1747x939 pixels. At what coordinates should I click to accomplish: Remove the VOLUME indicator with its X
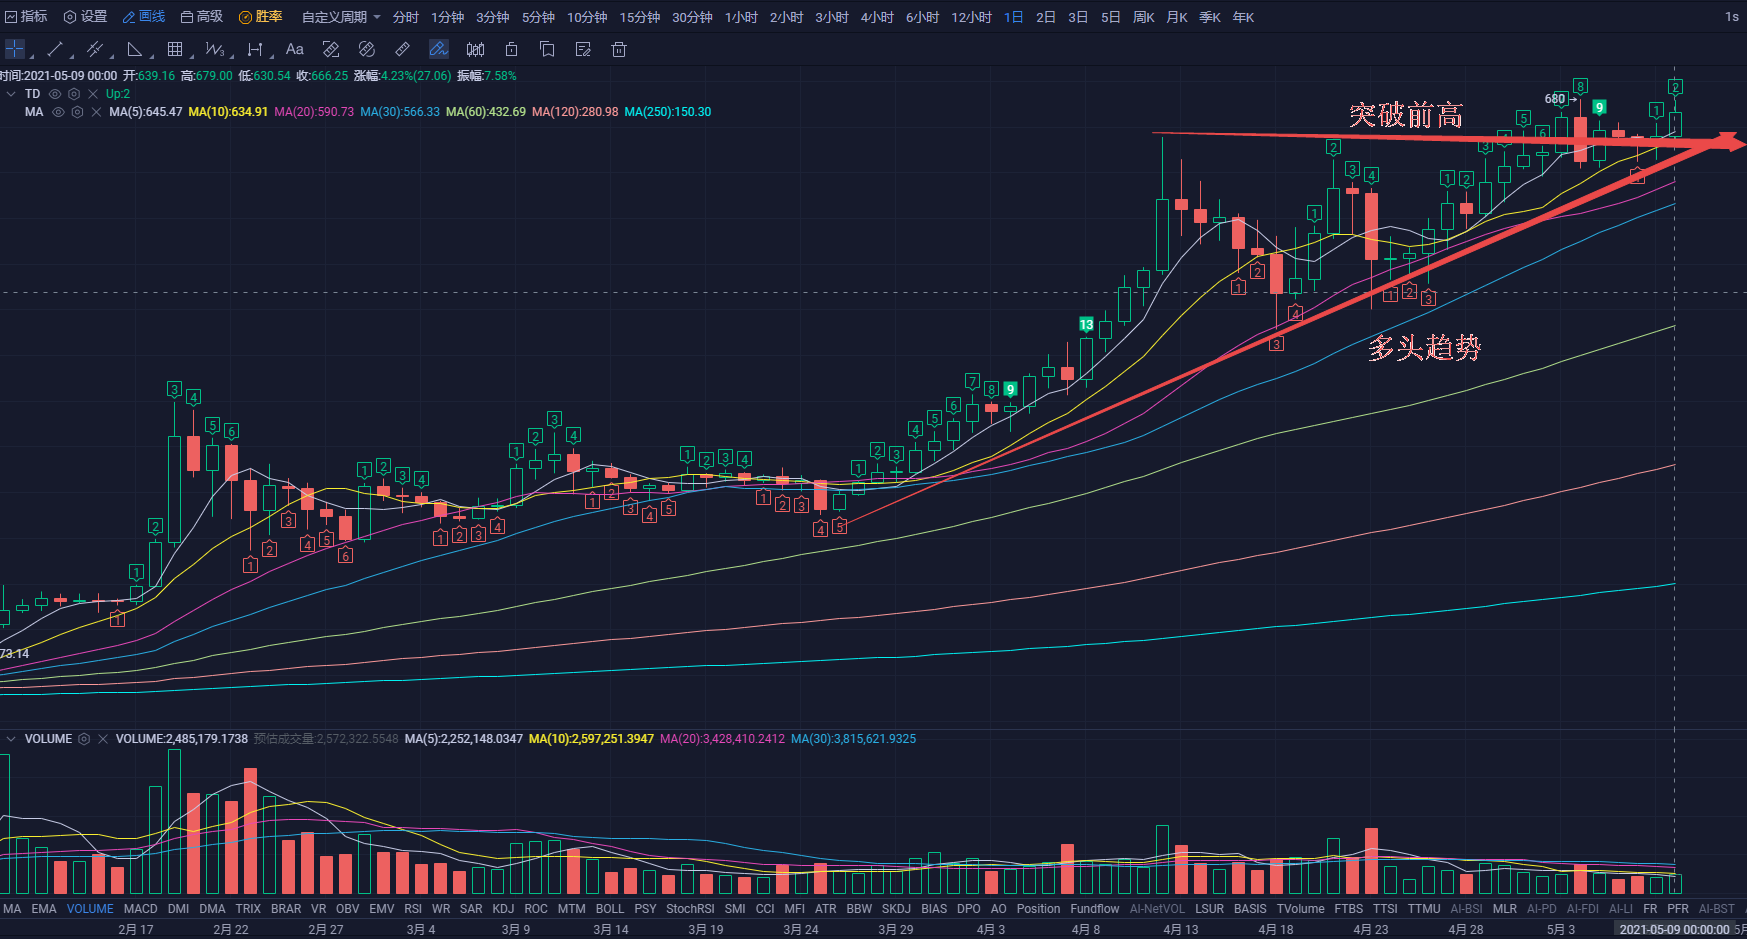coord(103,739)
